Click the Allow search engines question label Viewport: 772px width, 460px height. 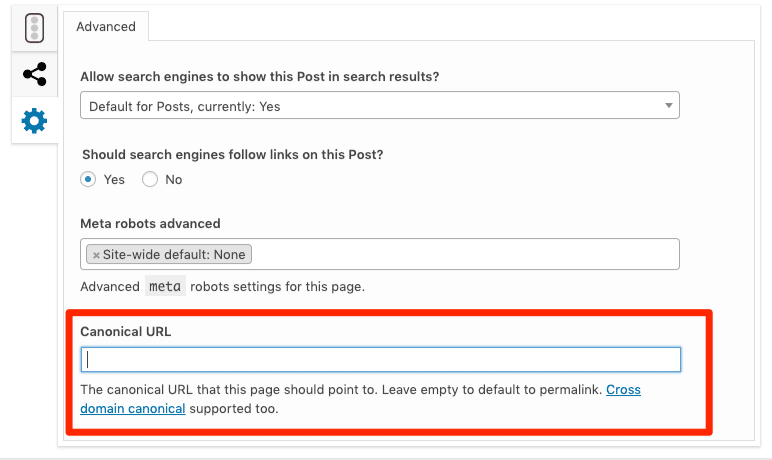click(x=260, y=76)
